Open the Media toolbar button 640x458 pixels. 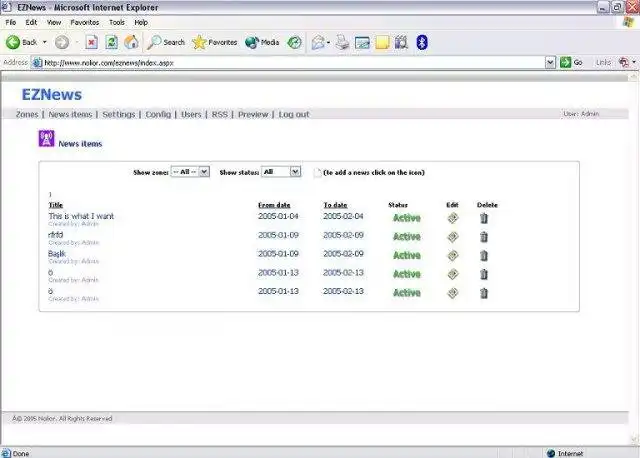click(x=262, y=42)
